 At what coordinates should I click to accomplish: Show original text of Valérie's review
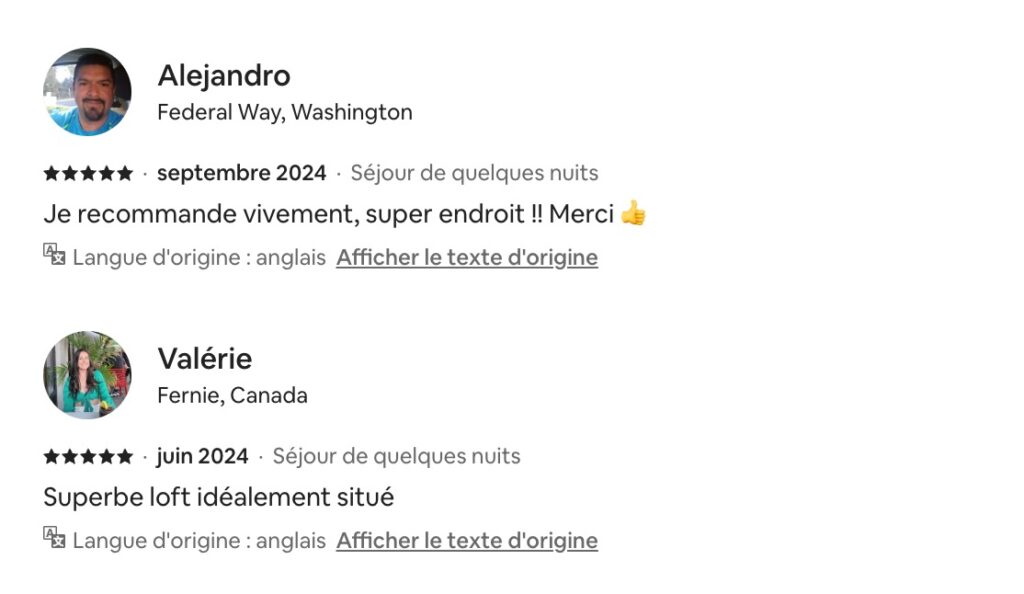[467, 541]
